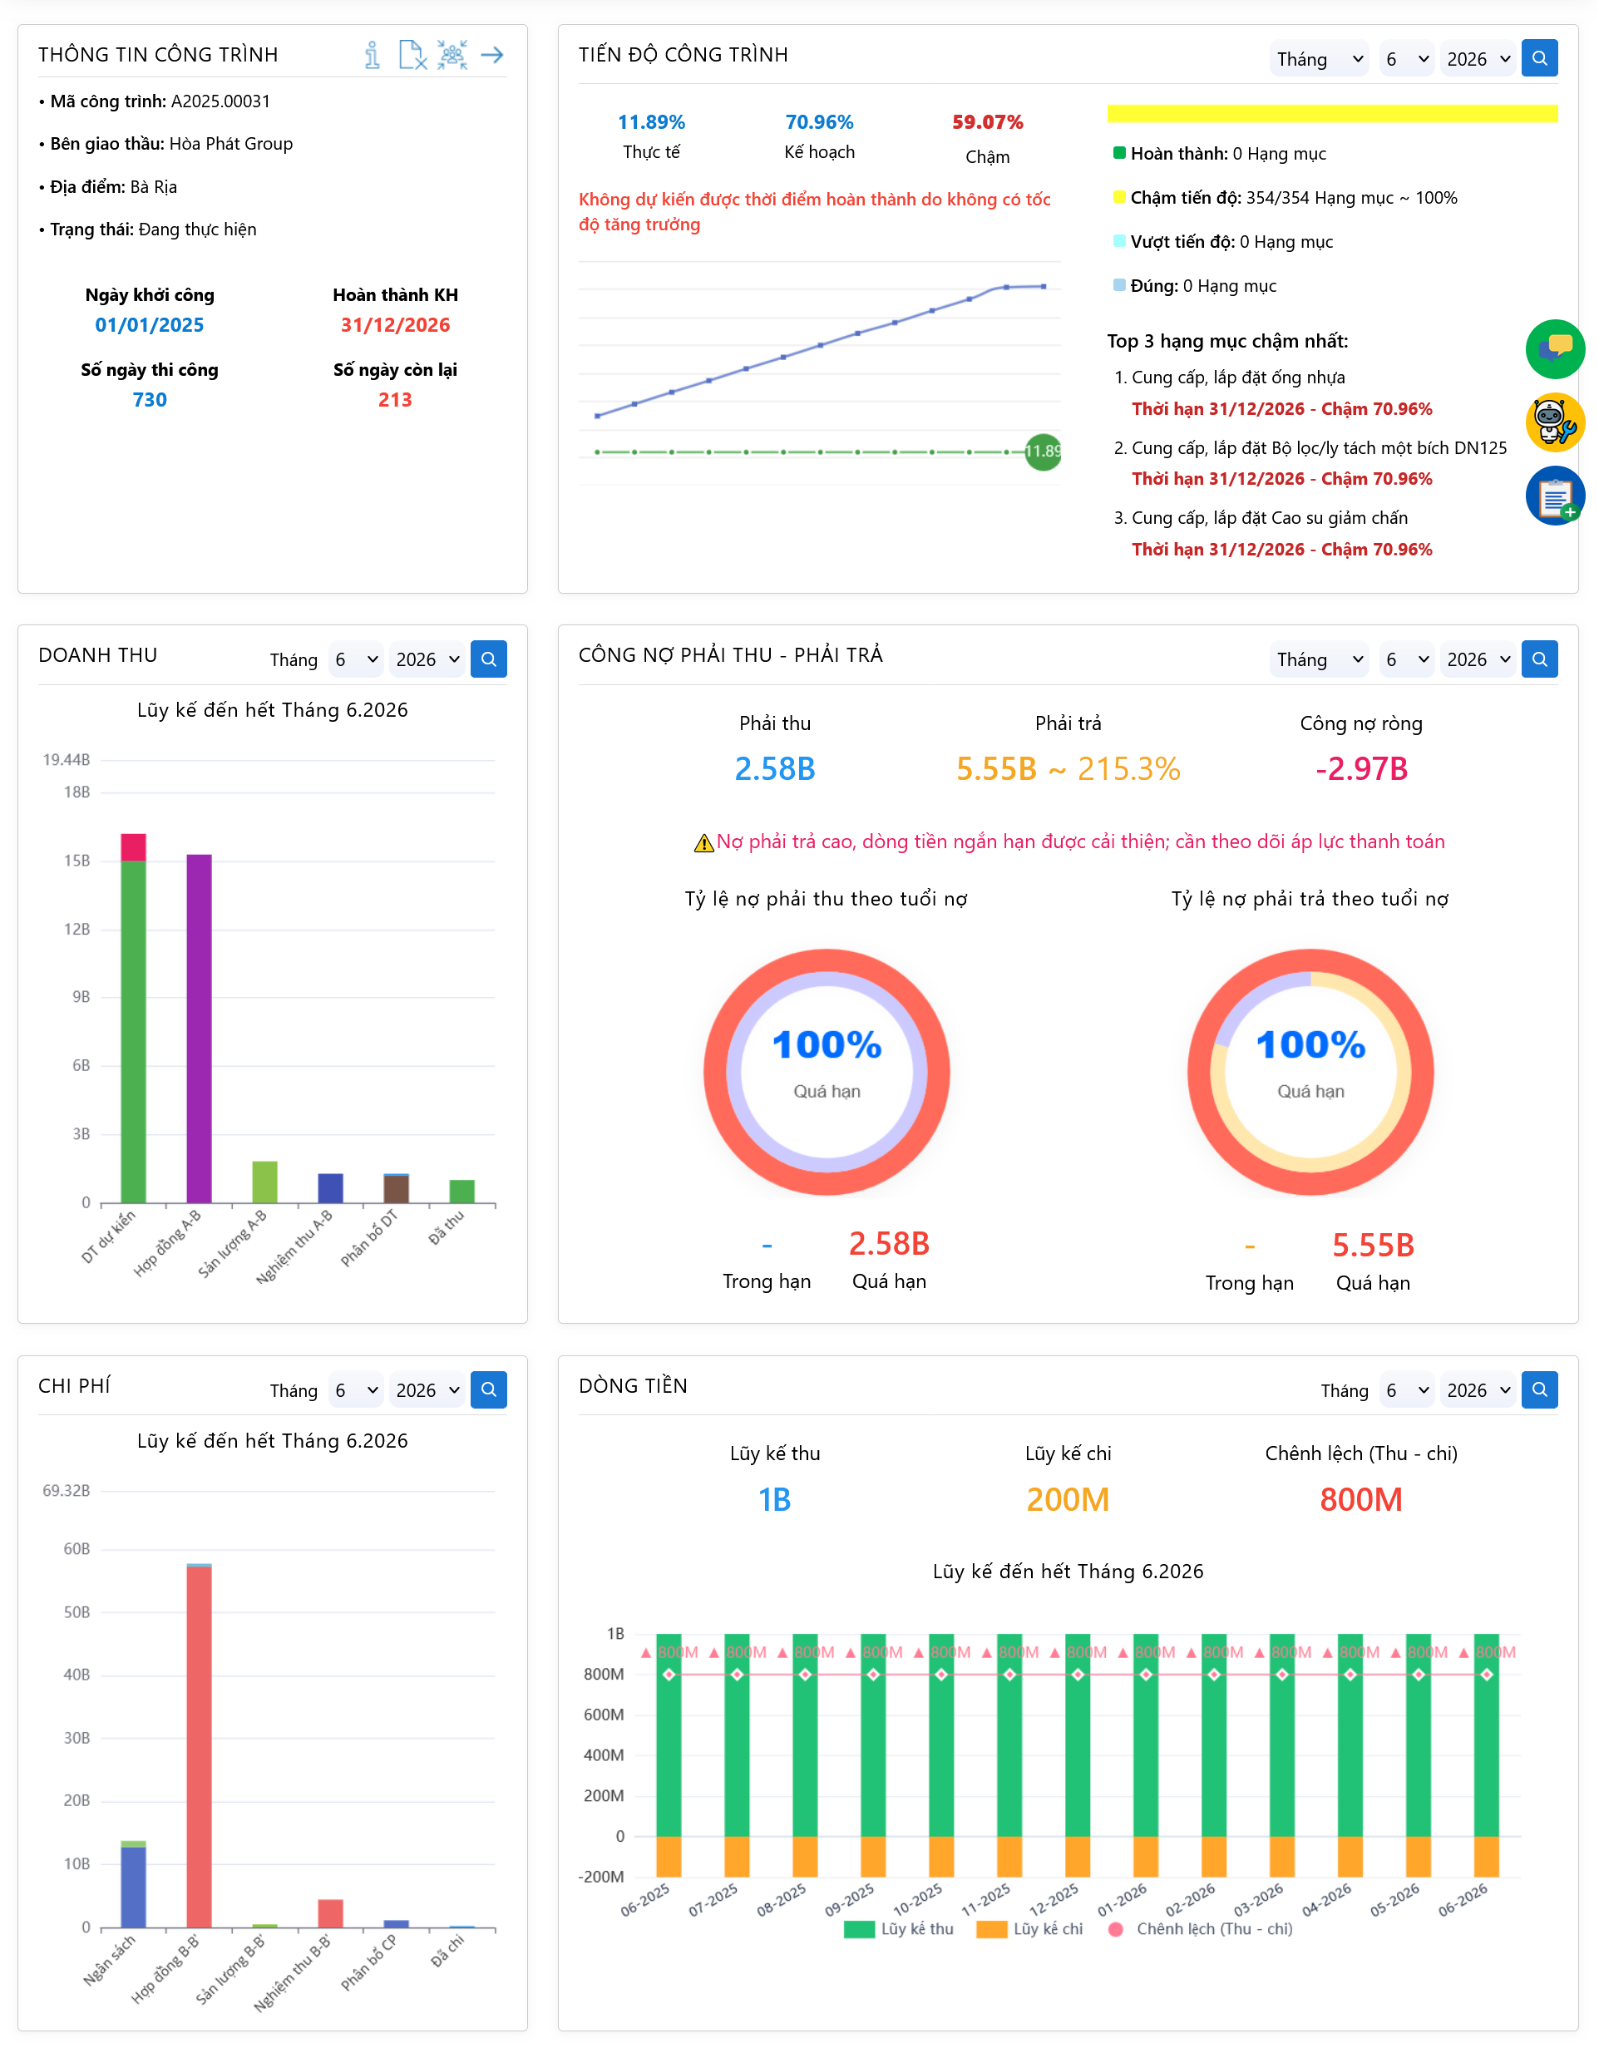This screenshot has width=1597, height=2048.
Task: Click the Phải thu overdue donut chart
Action: coord(827,1072)
